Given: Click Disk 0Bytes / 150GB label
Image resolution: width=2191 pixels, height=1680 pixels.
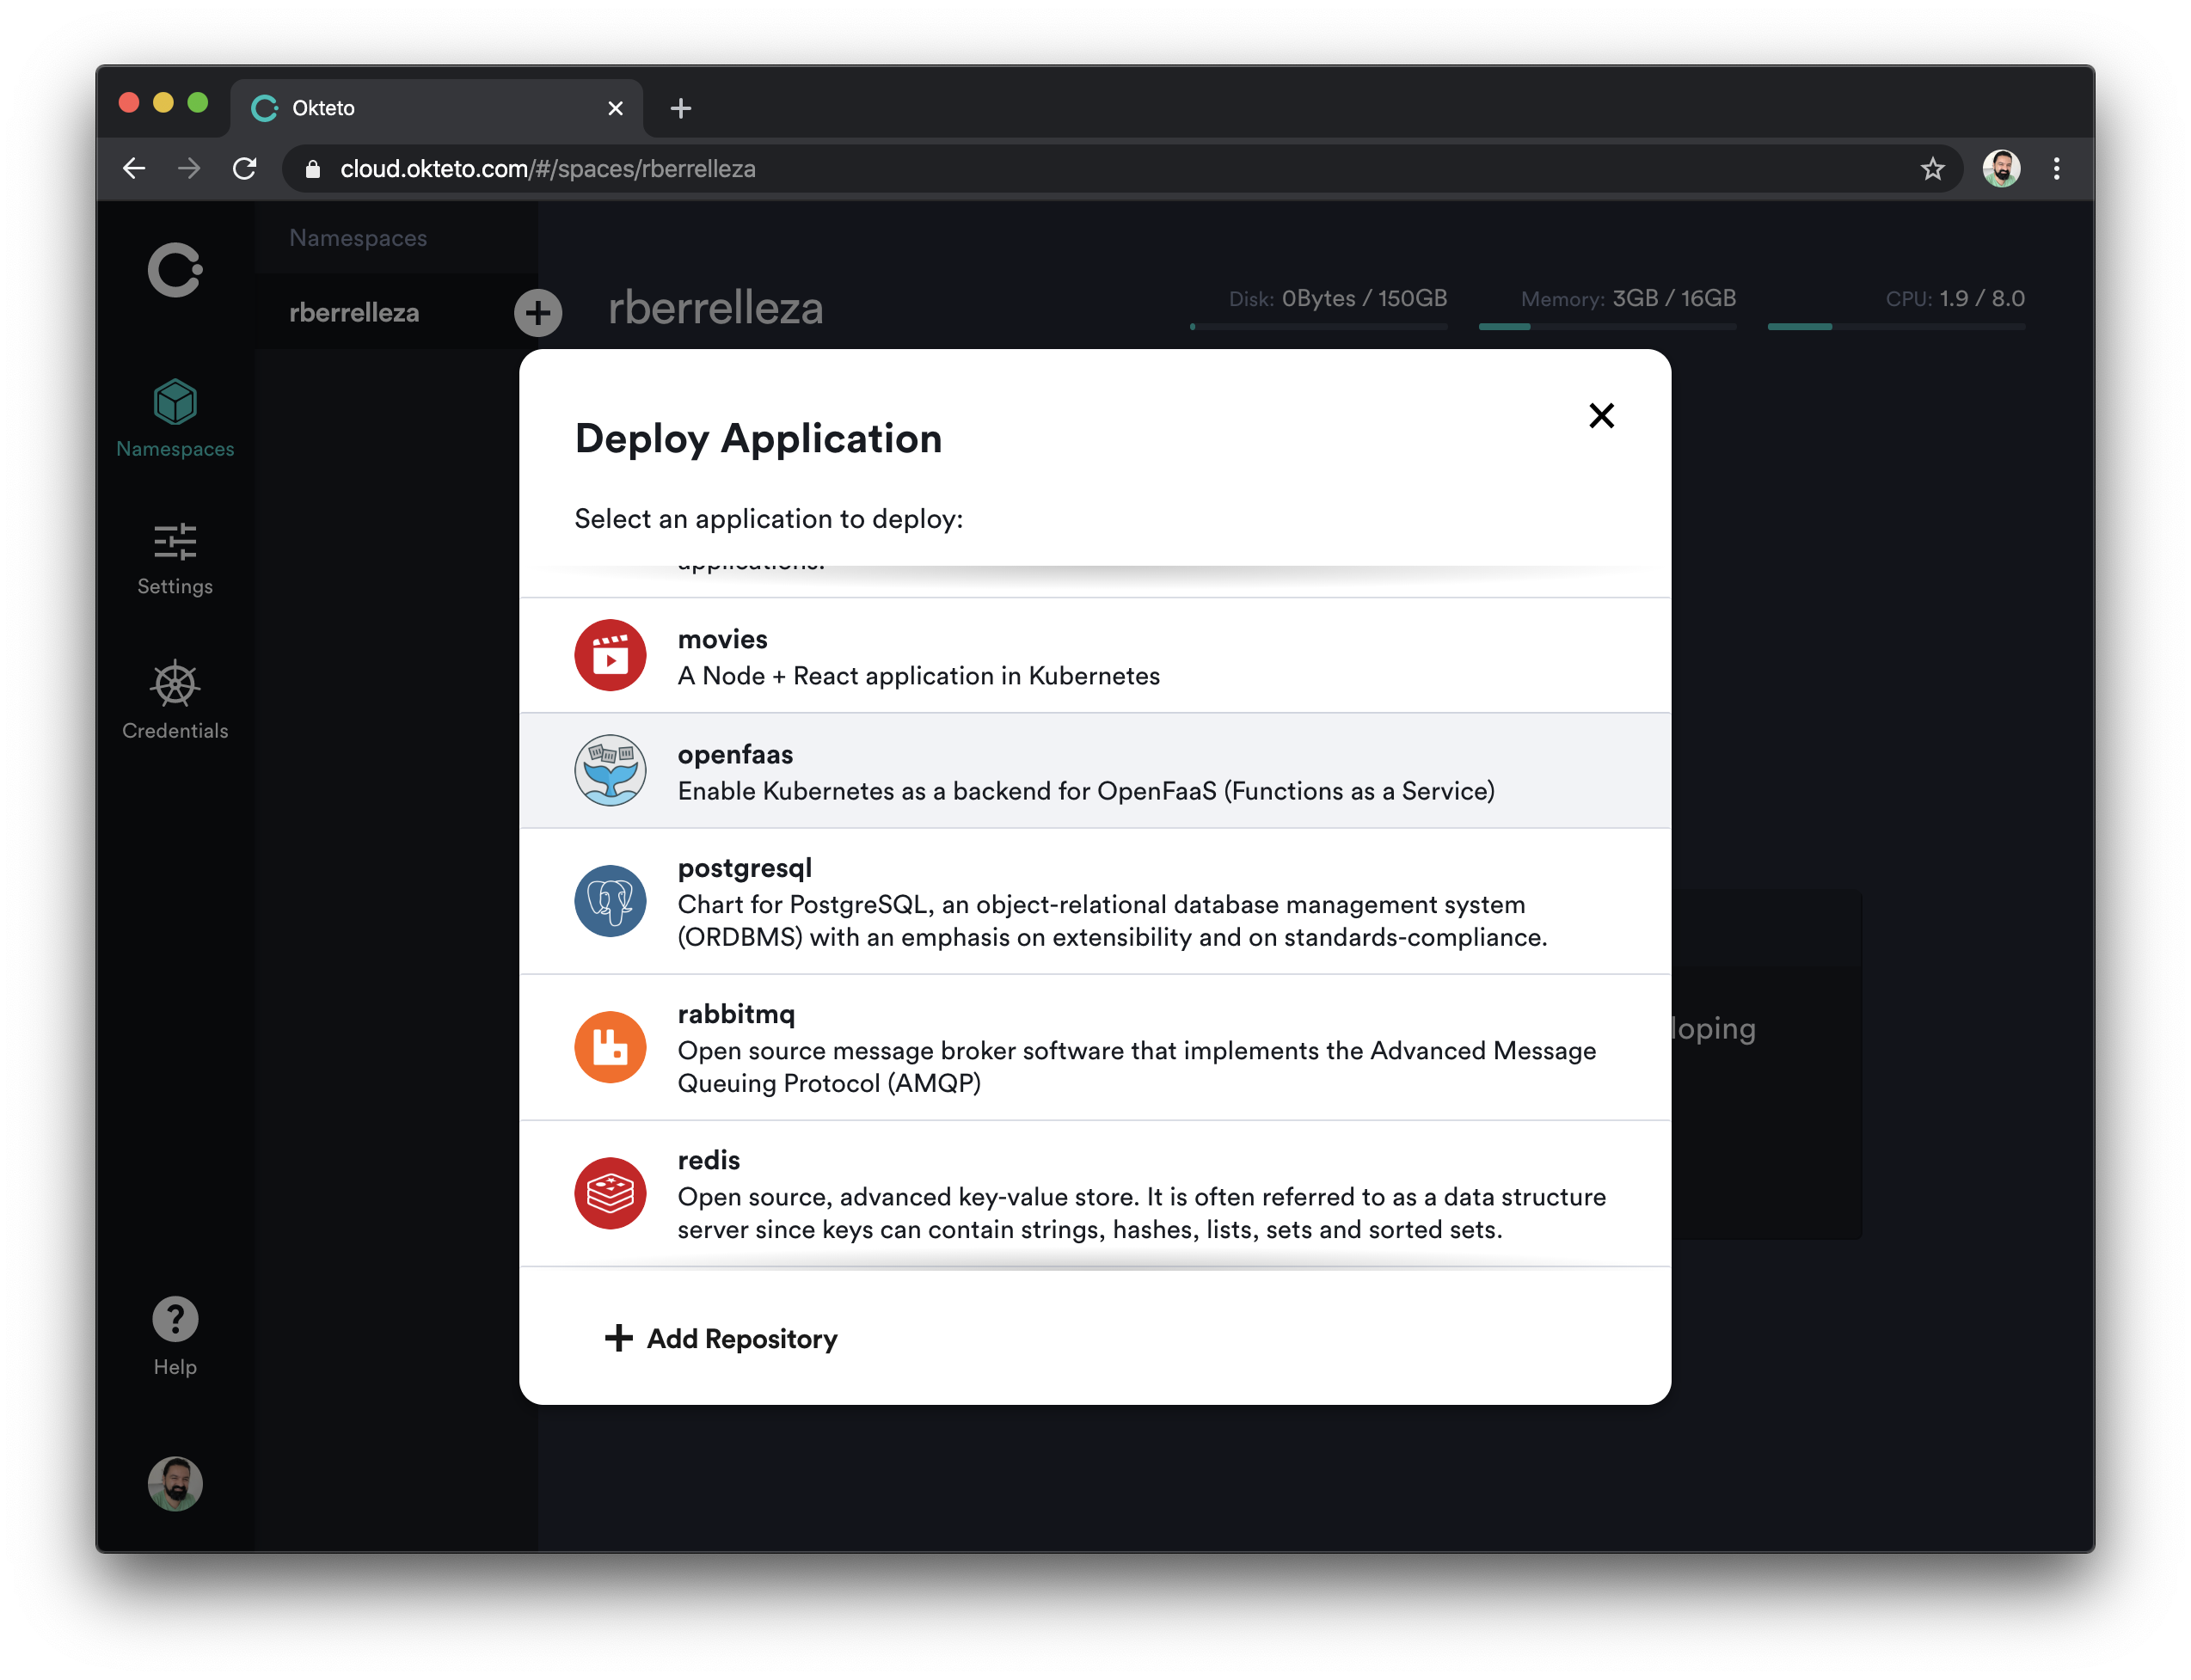Looking at the screenshot, I should pyautogui.click(x=1338, y=298).
